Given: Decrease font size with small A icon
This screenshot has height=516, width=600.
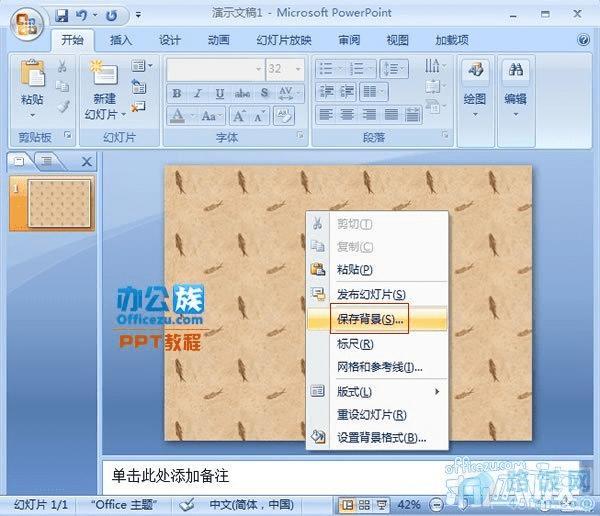Looking at the screenshot, I should point(259,116).
